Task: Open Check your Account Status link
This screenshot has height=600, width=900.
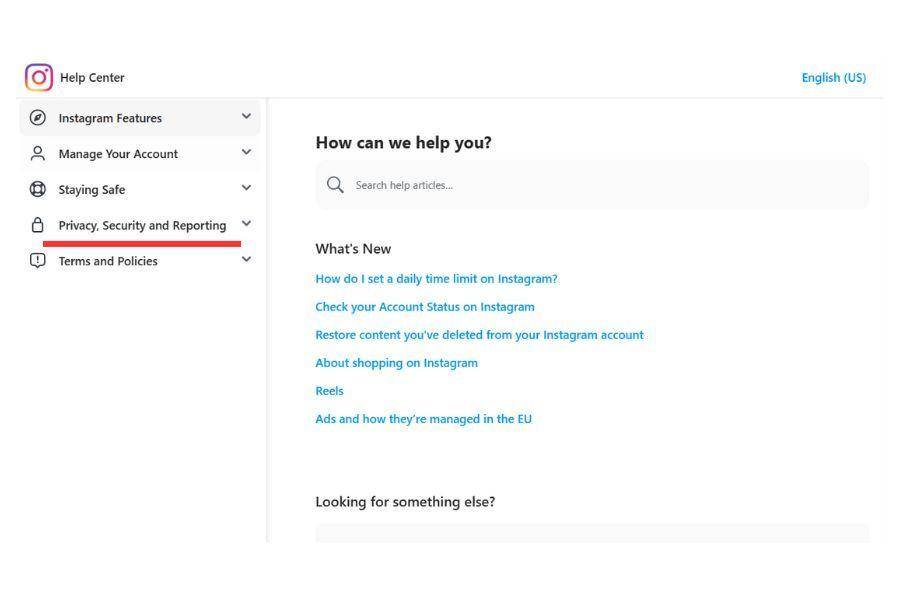Action: (425, 307)
